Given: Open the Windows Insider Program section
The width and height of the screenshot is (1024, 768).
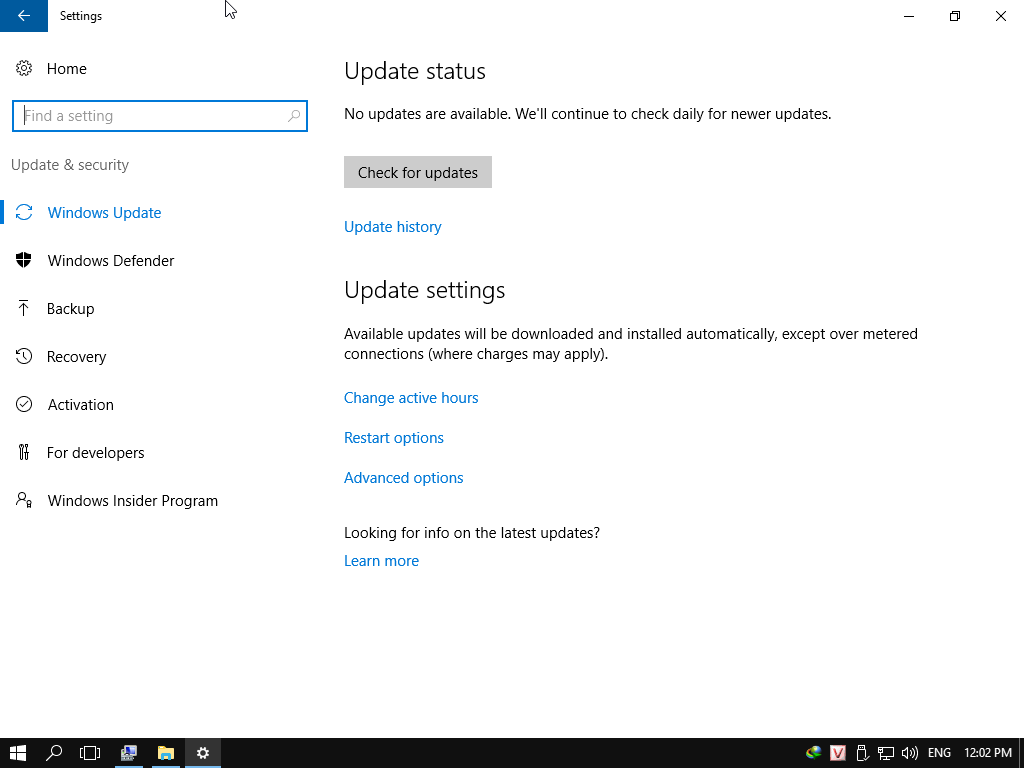Looking at the screenshot, I should pyautogui.click(x=133, y=500).
